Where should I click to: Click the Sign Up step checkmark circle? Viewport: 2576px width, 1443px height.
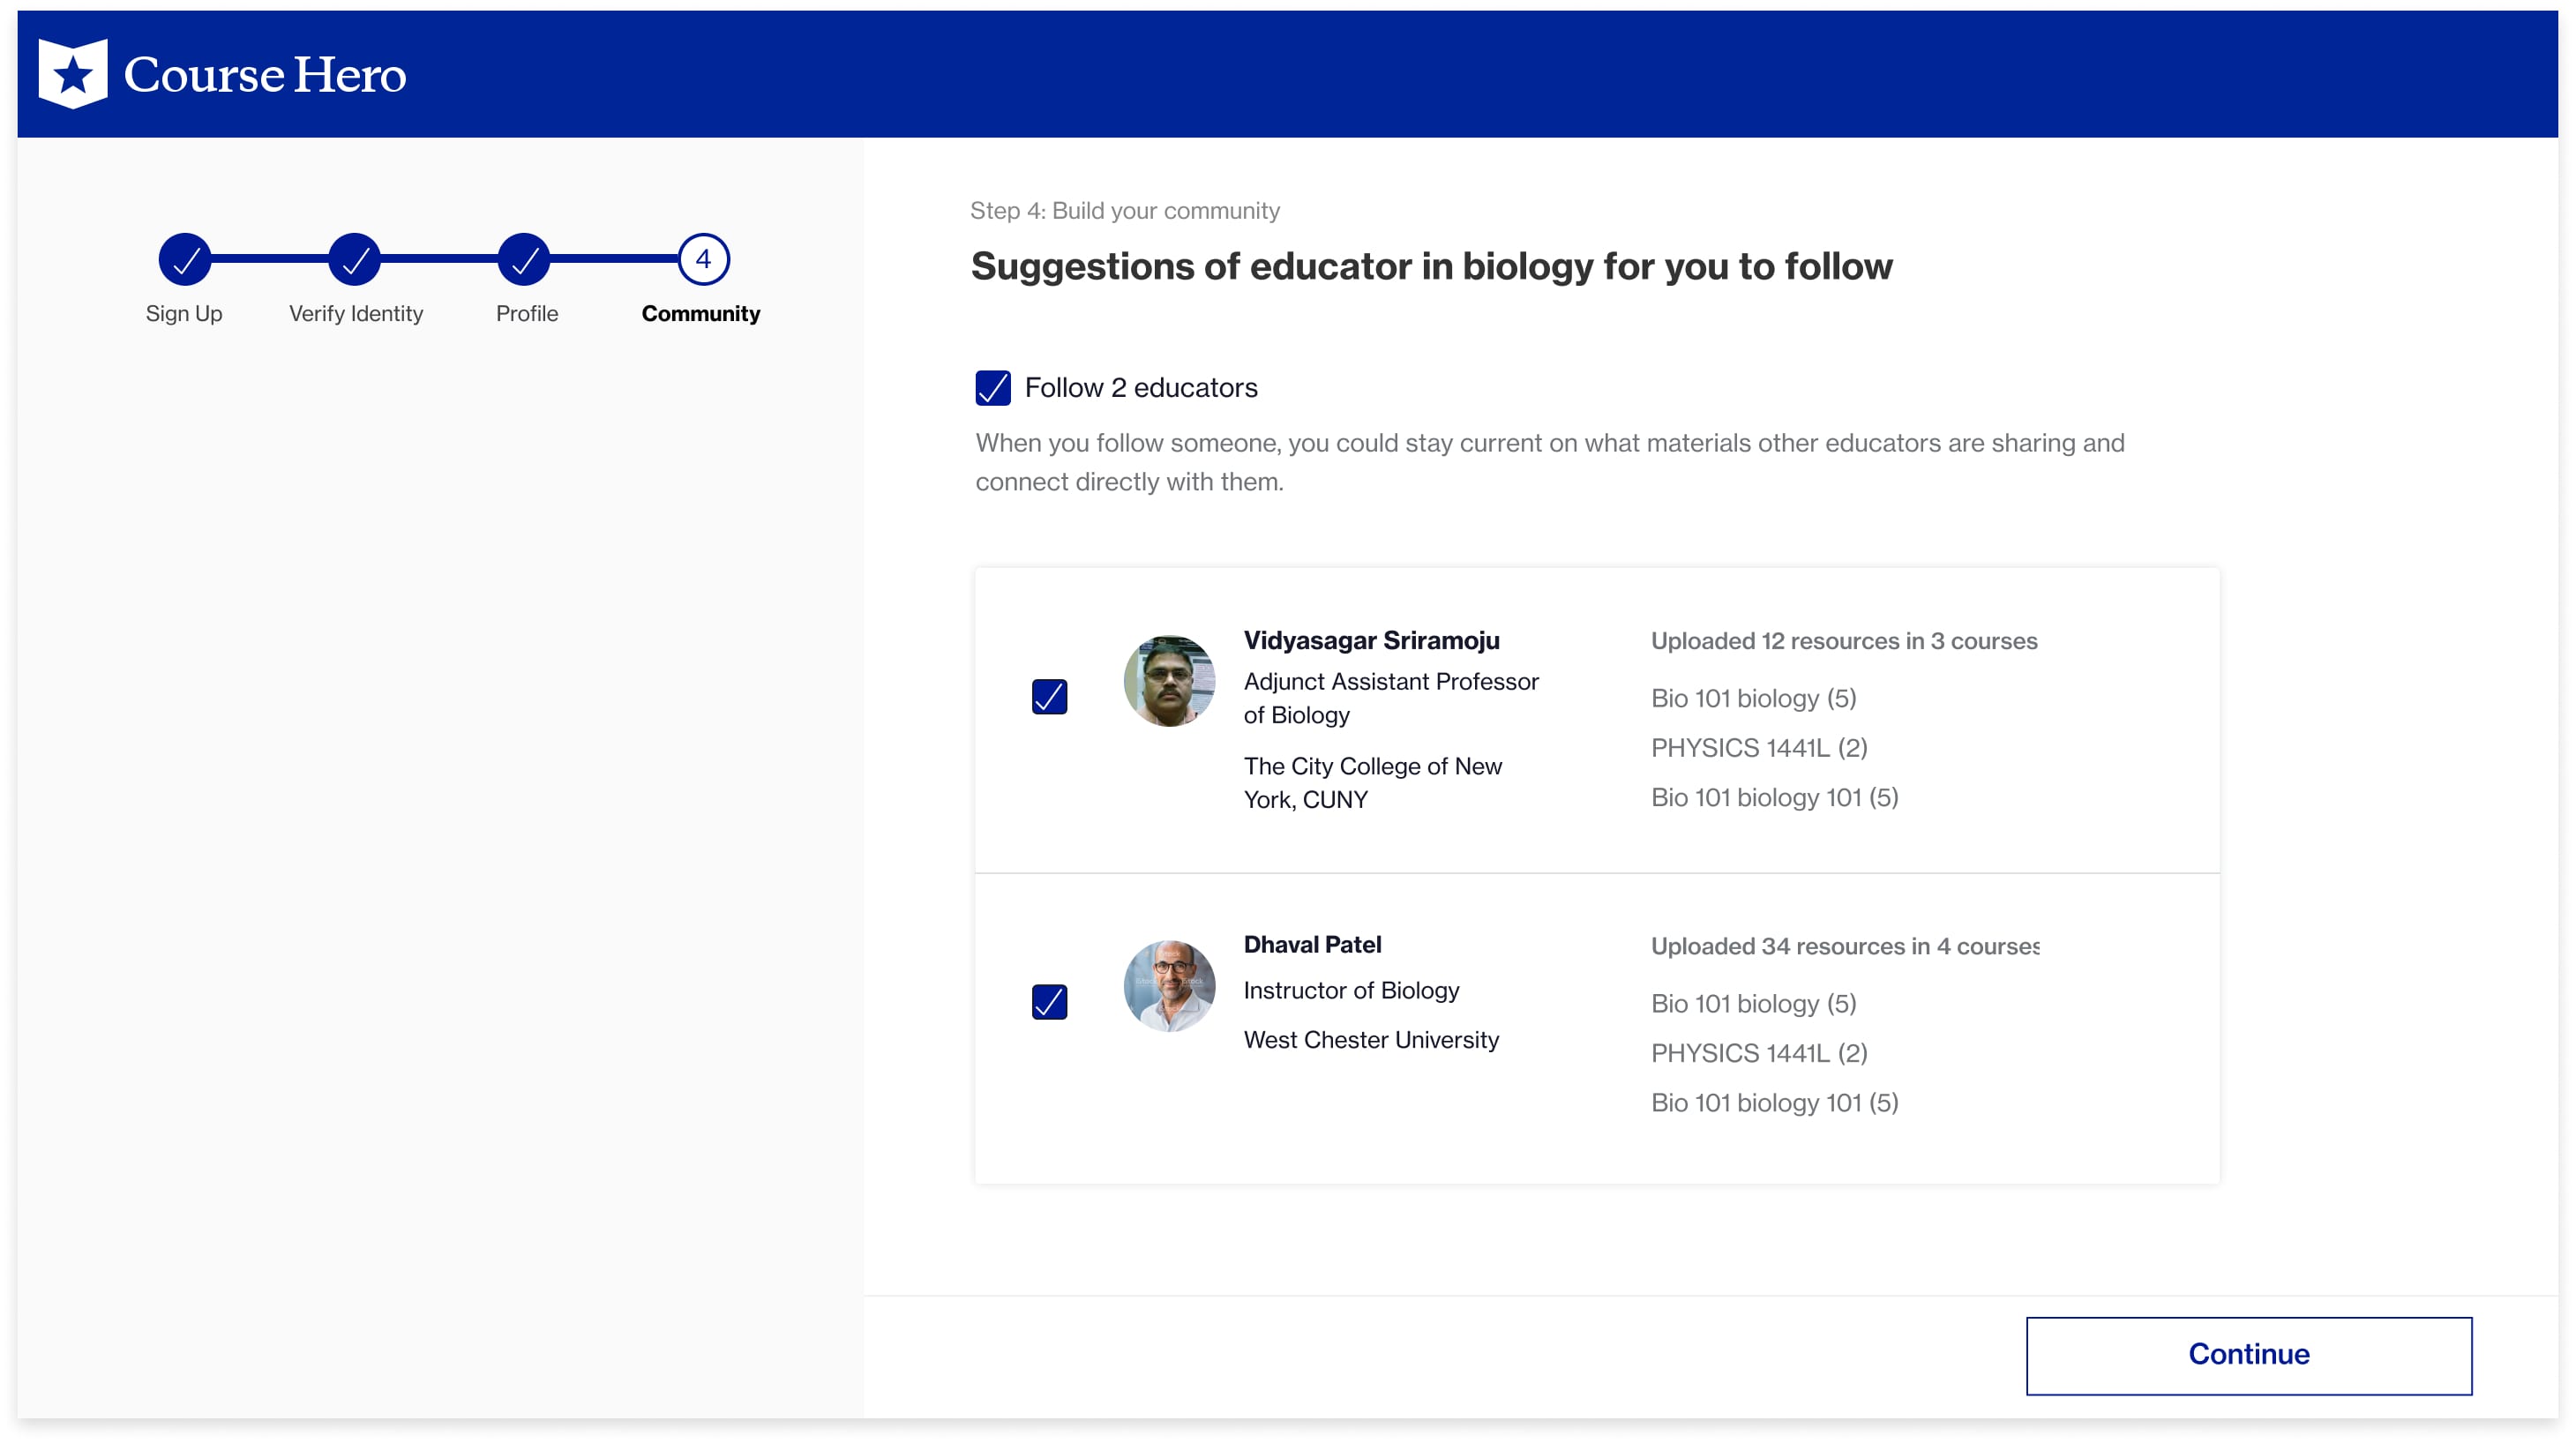point(185,260)
